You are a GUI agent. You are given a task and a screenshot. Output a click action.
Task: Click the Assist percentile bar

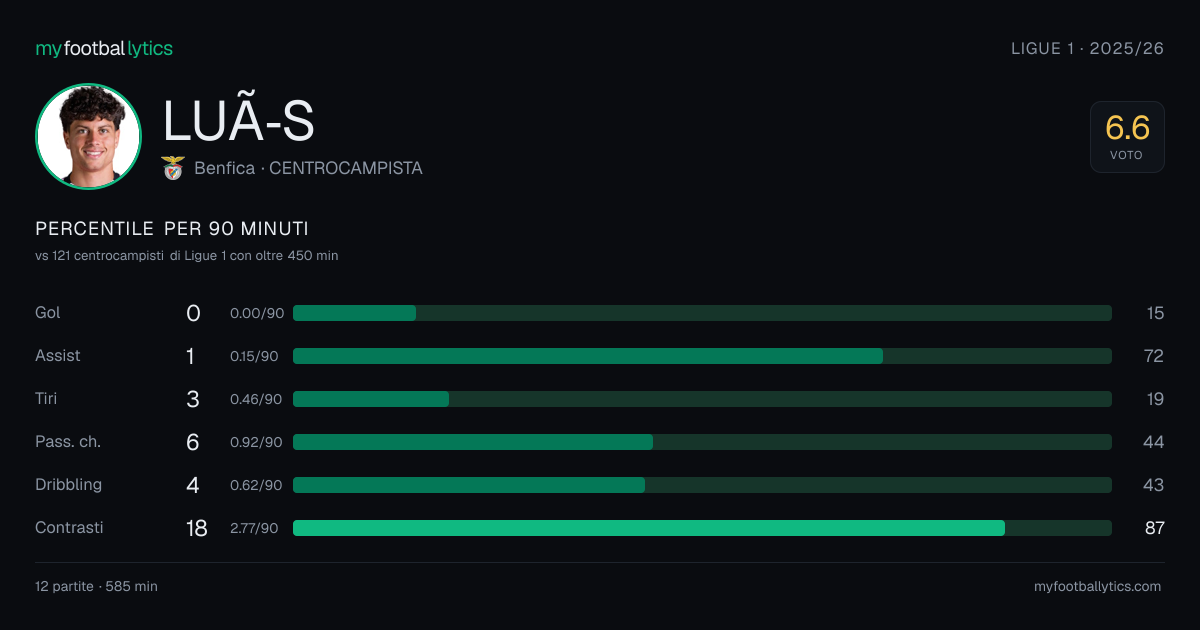[702, 356]
